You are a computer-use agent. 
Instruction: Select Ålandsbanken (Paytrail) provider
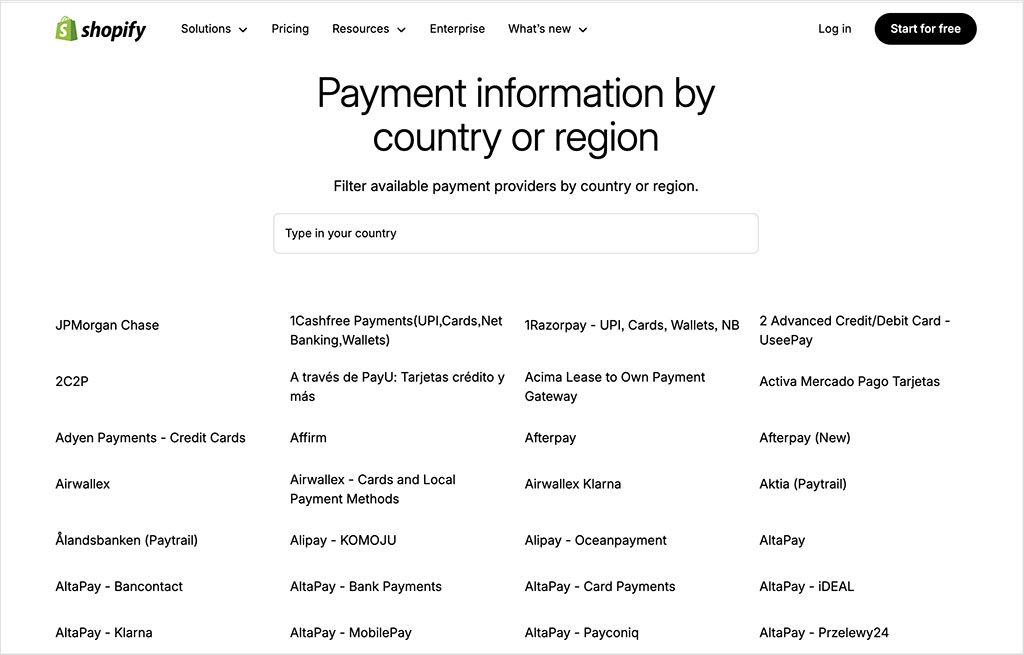(x=126, y=540)
